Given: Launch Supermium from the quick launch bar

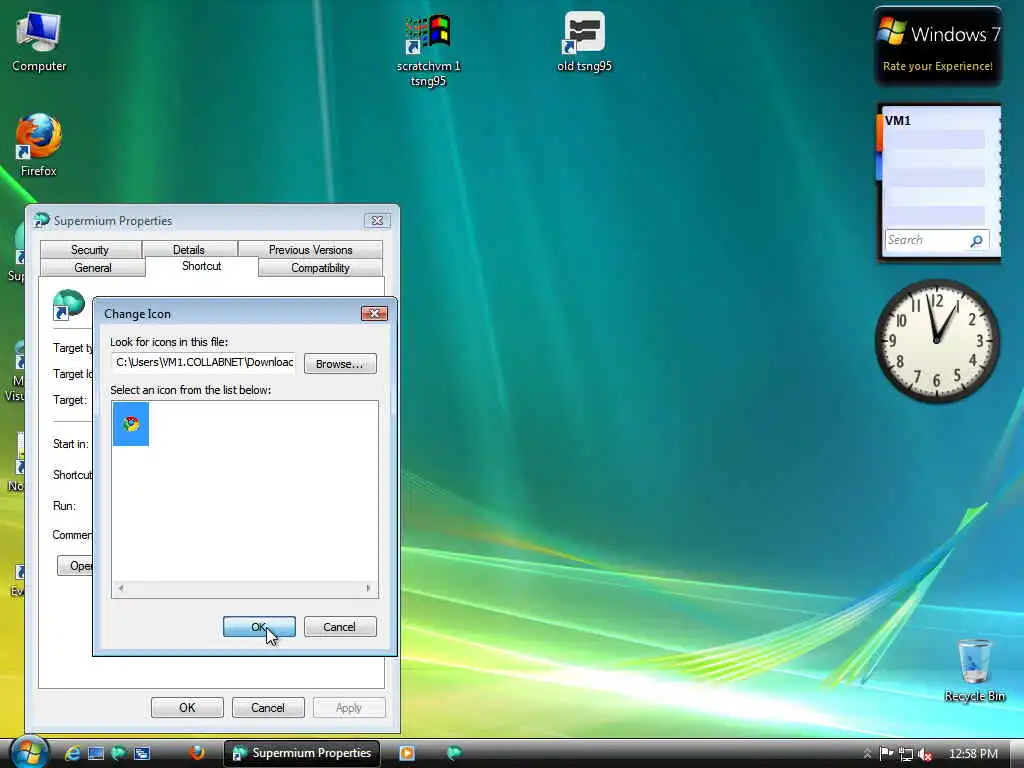Looking at the screenshot, I should coord(119,754).
